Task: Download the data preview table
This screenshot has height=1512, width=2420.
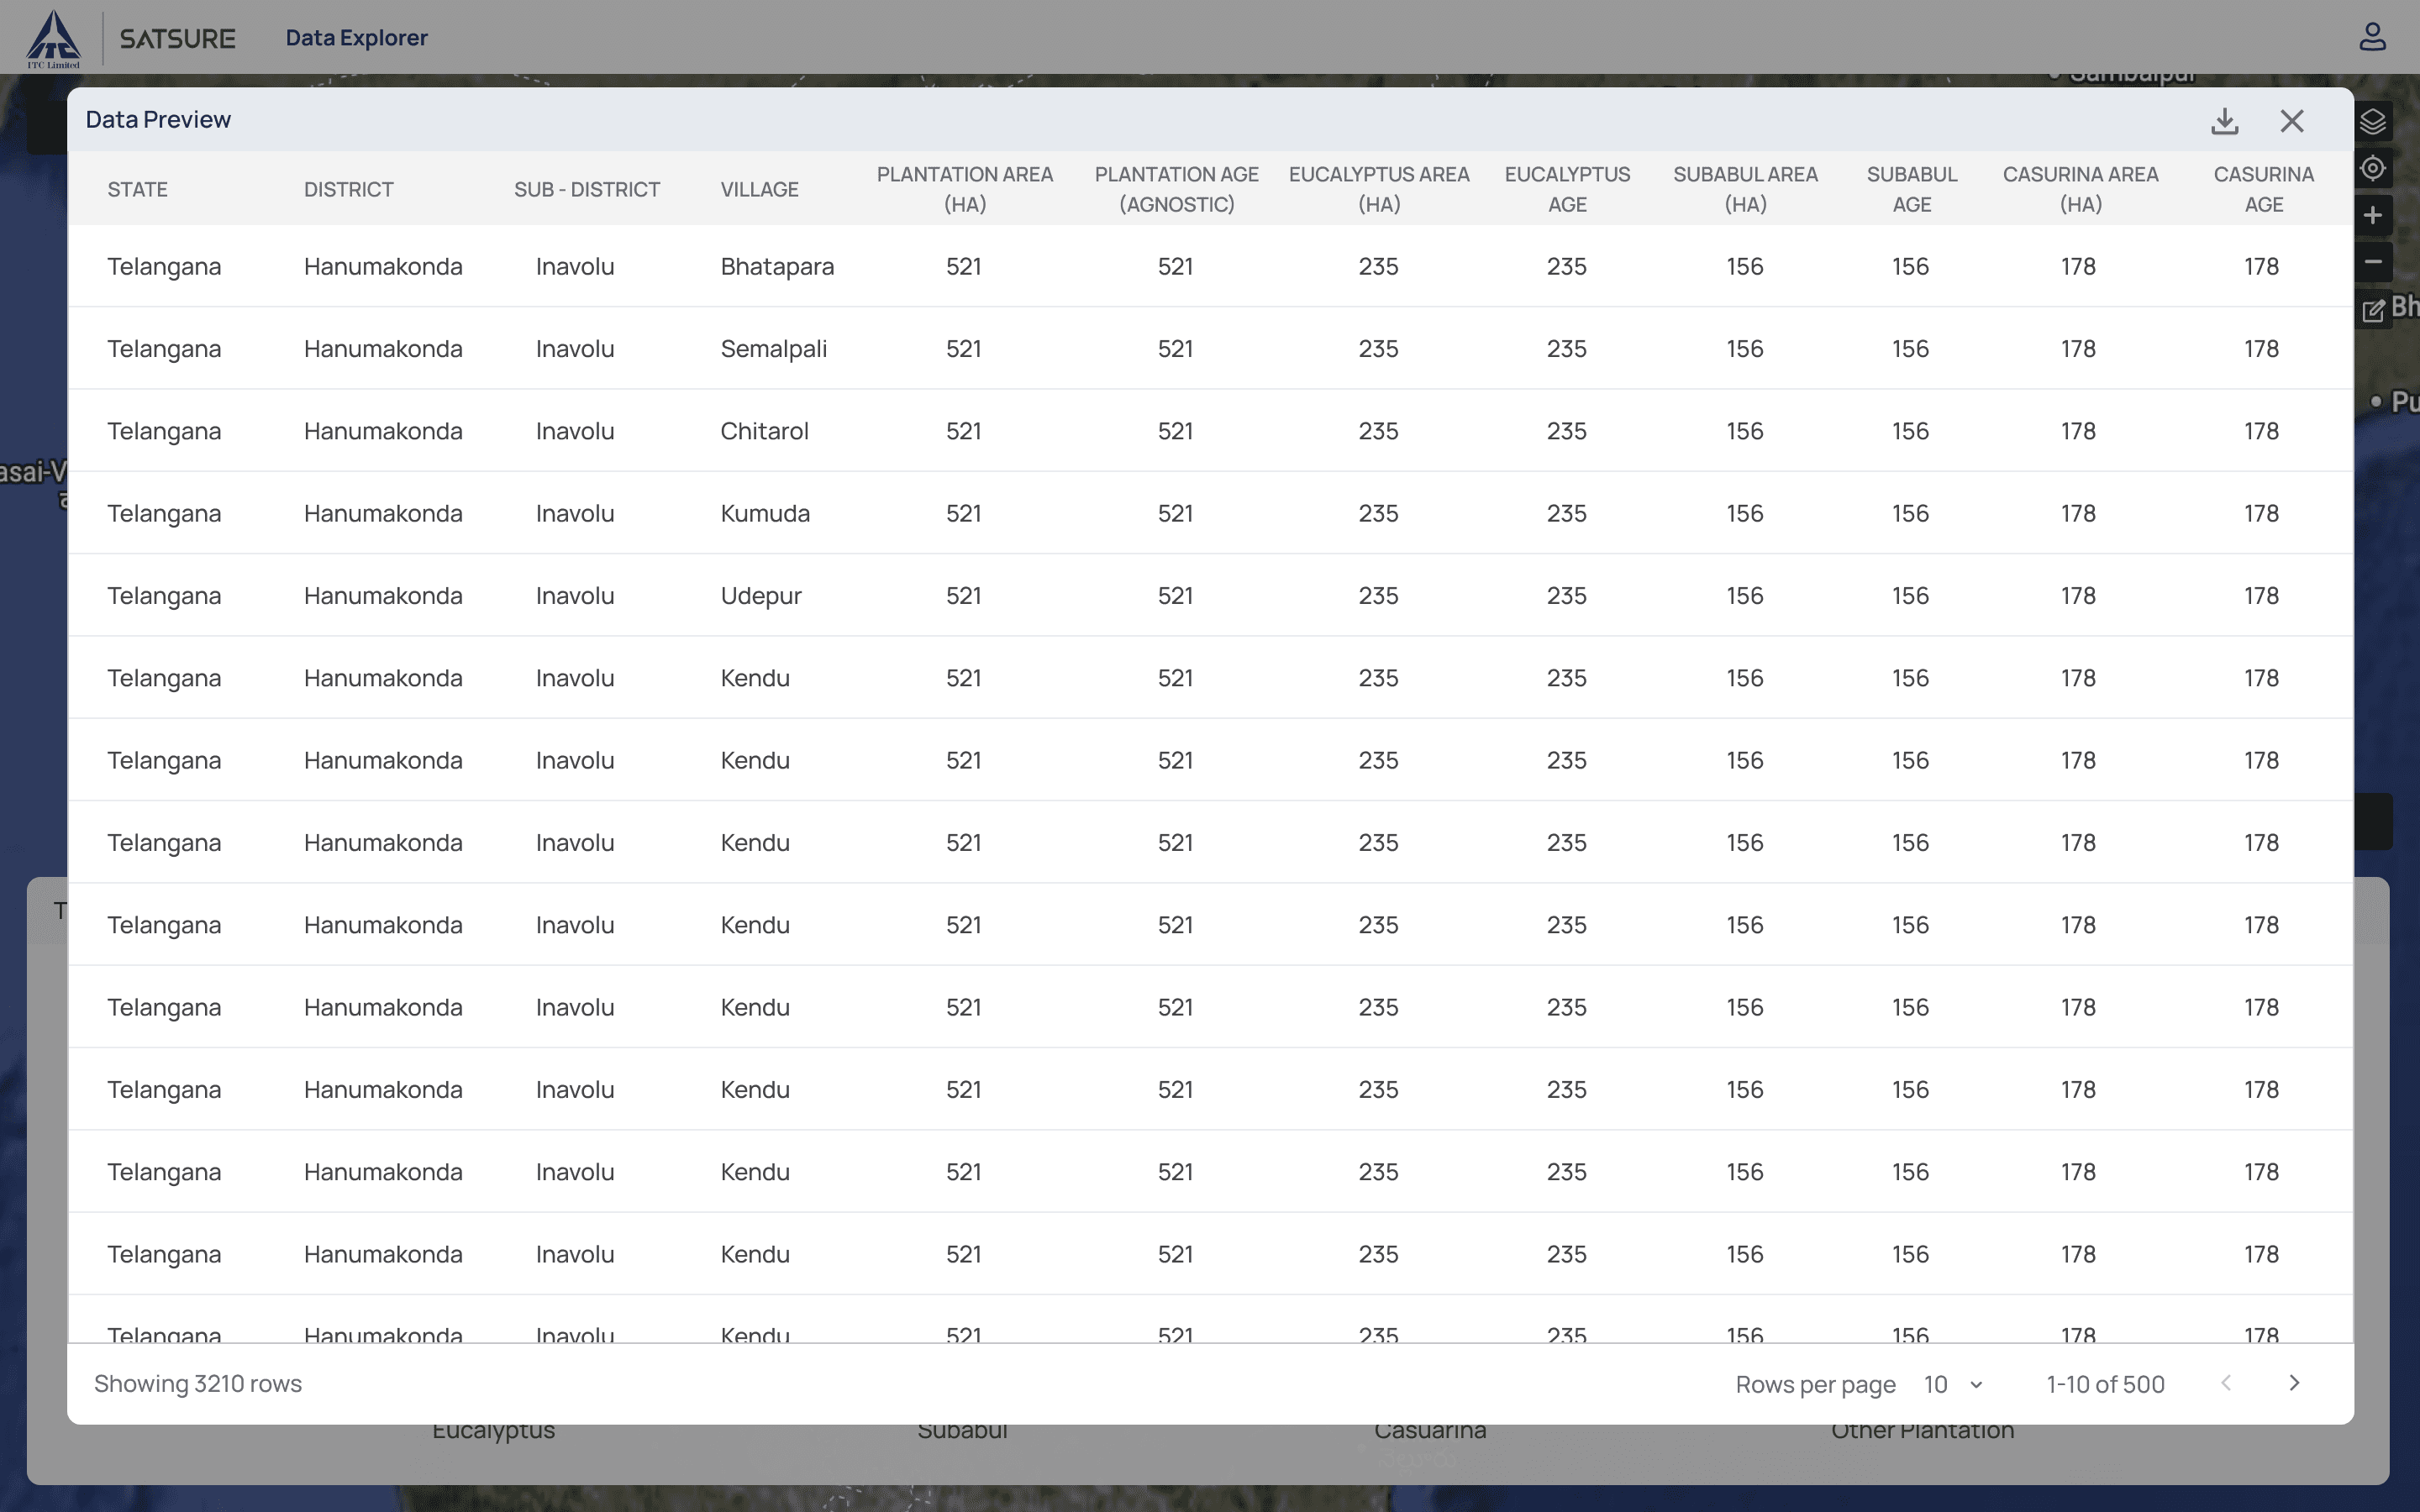Action: [2224, 121]
